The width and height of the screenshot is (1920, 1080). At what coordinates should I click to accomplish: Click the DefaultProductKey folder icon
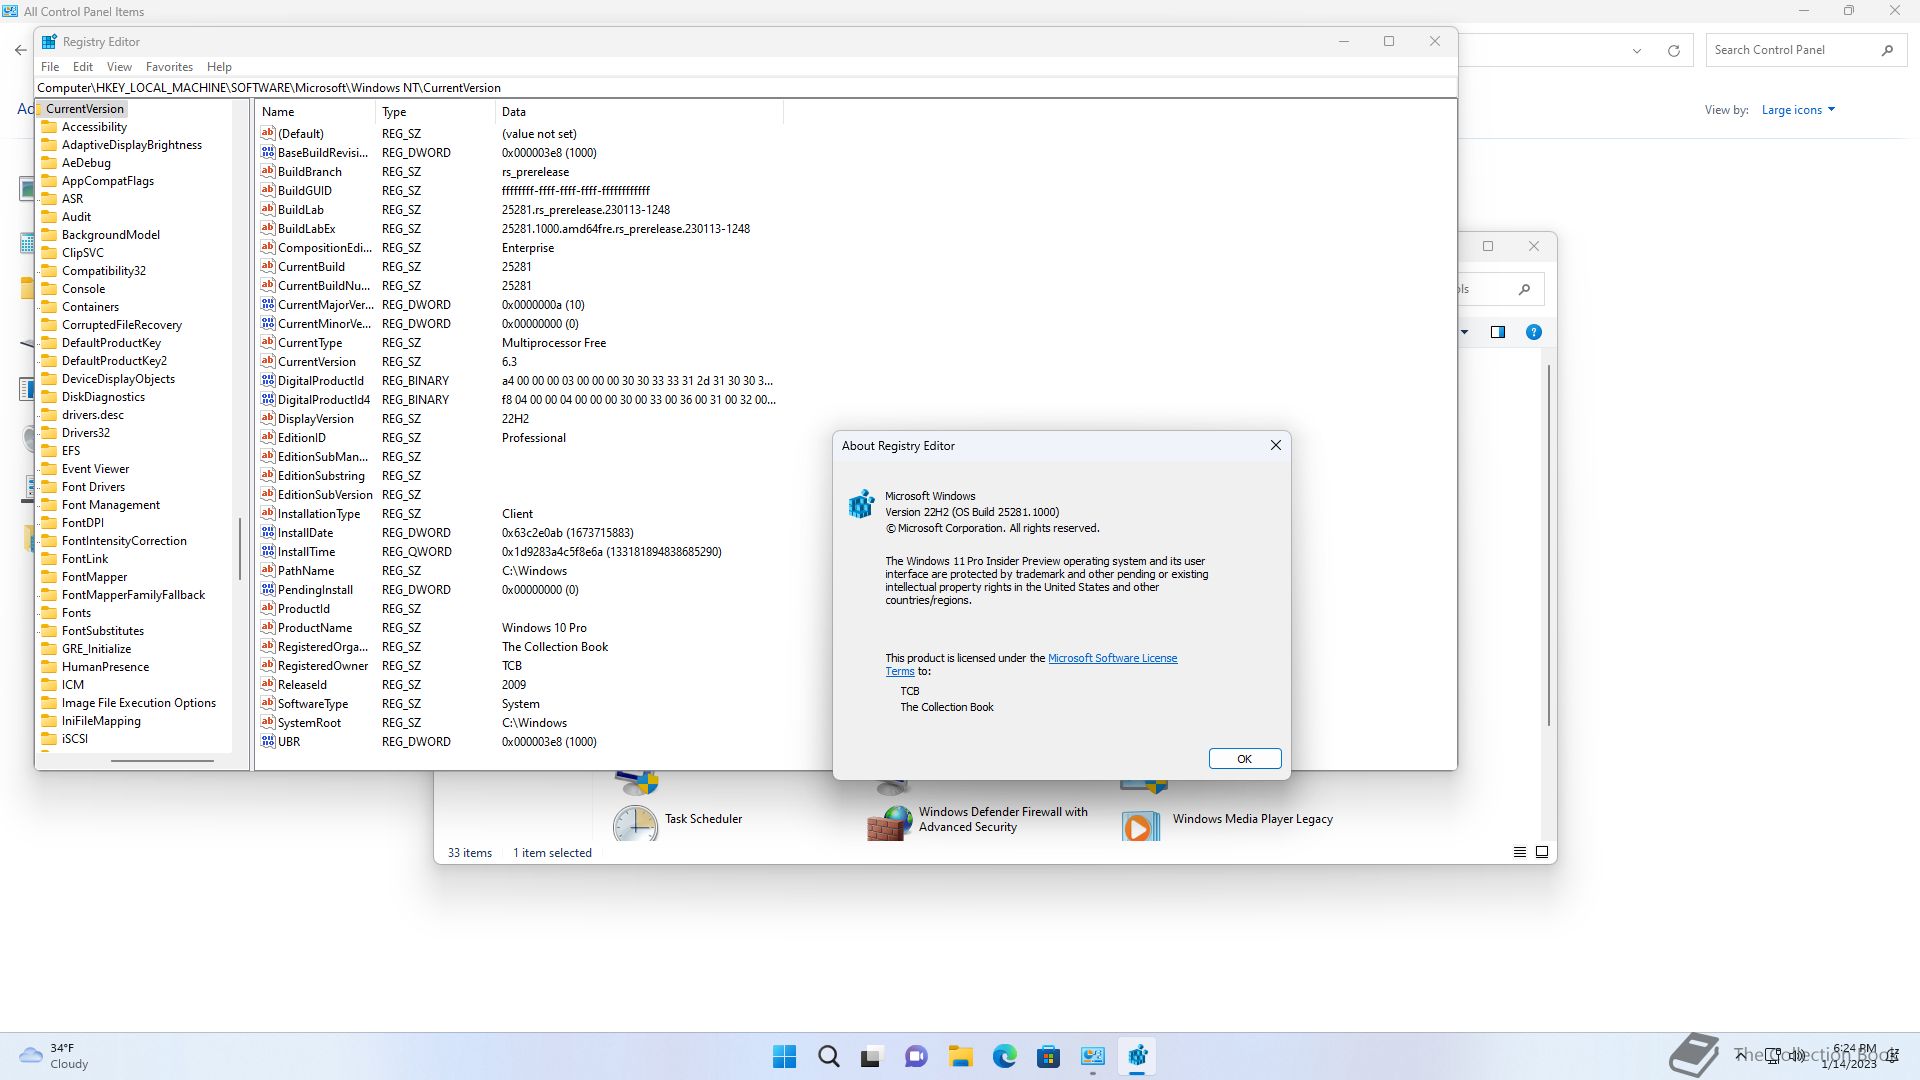(x=49, y=343)
